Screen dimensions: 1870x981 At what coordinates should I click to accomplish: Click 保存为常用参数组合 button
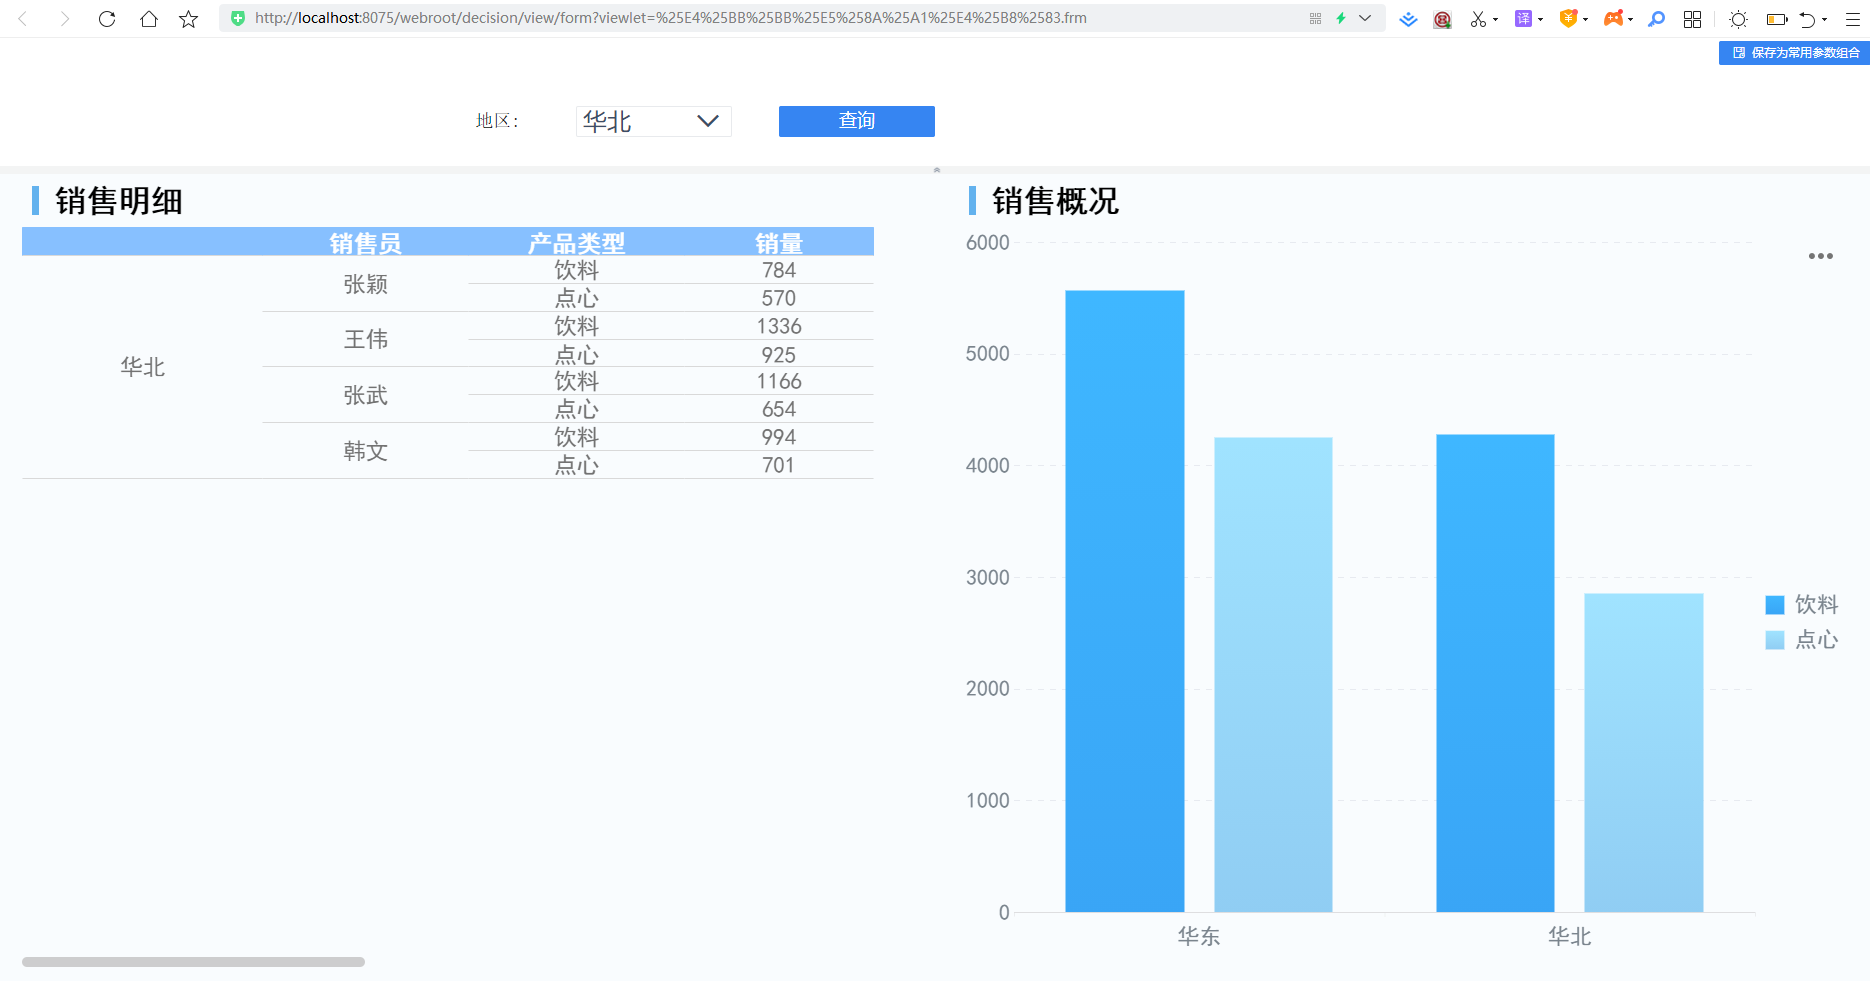[x=1794, y=53]
